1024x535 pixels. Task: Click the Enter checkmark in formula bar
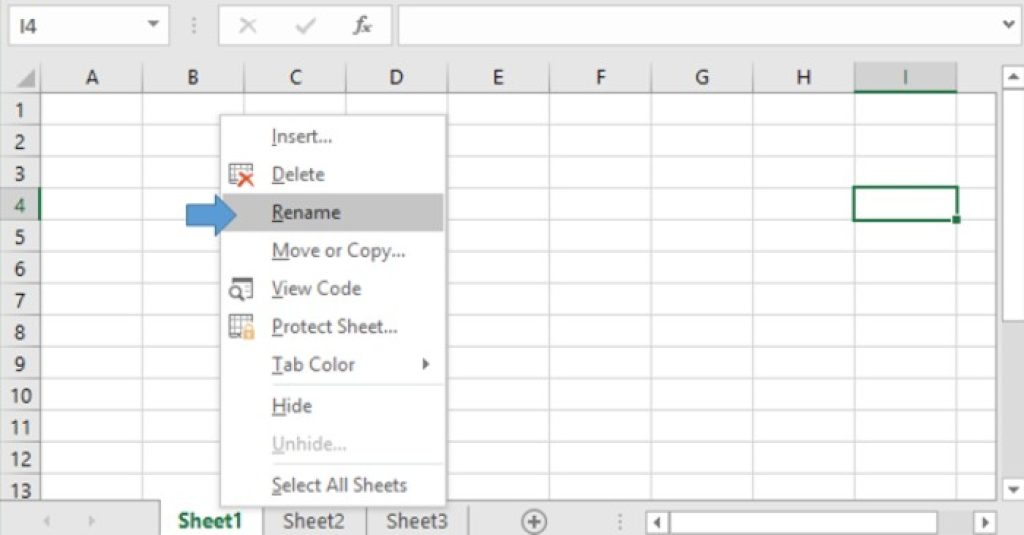pyautogui.click(x=305, y=26)
